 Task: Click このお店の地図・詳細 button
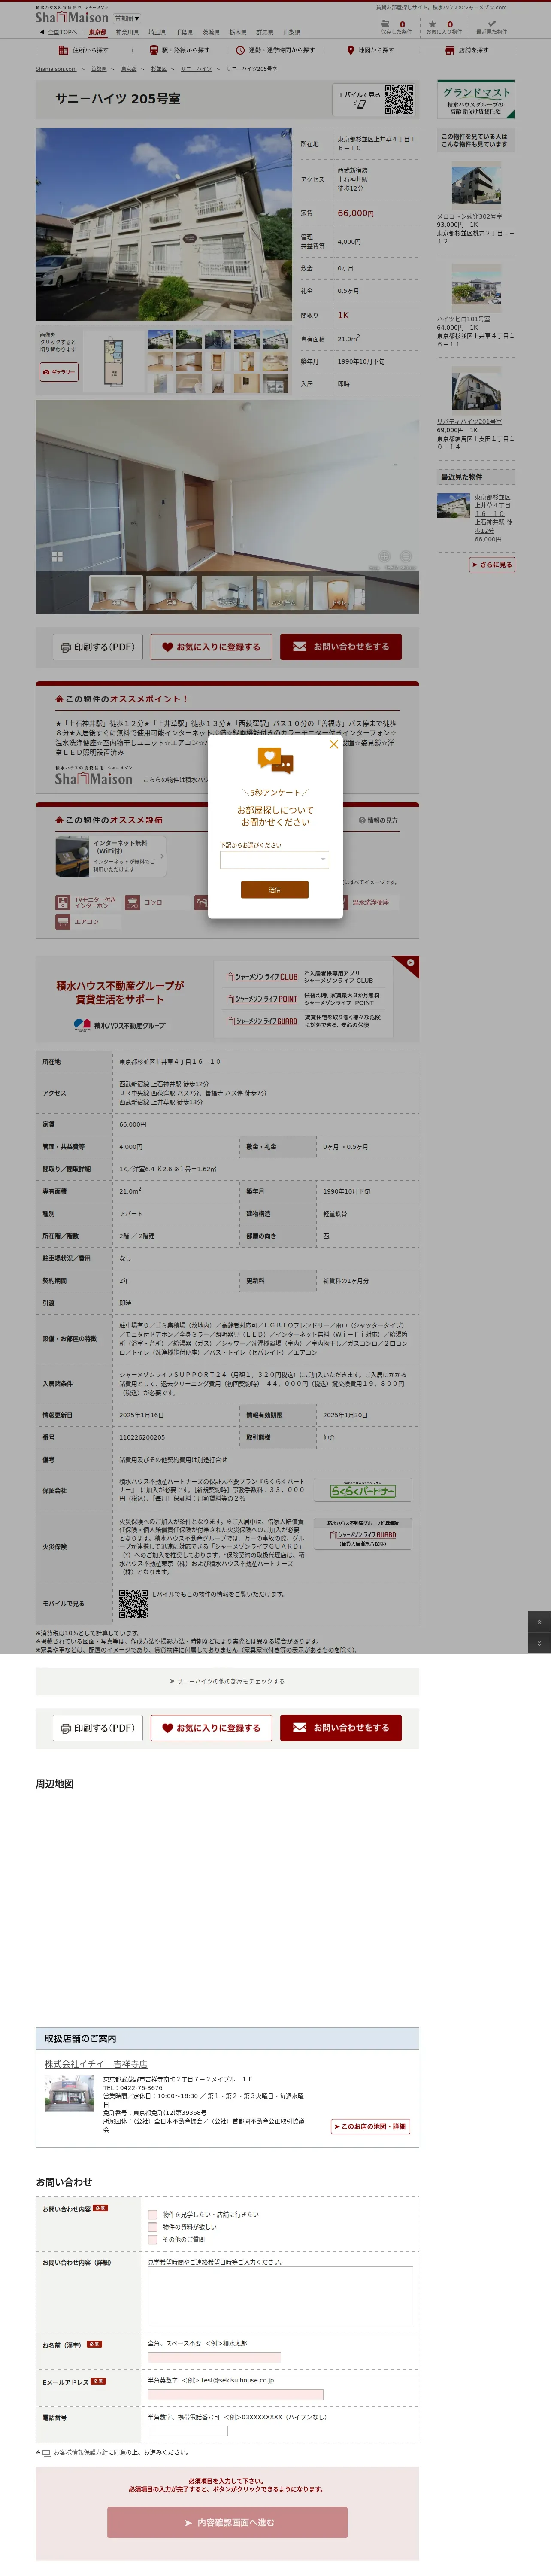point(370,2126)
